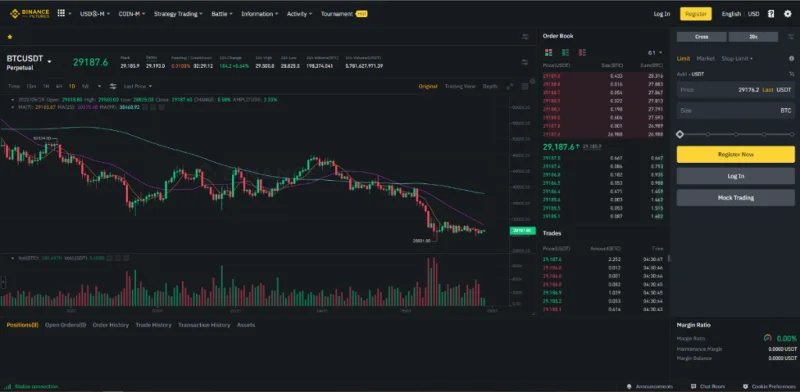Expand the COIN-M menu
This screenshot has width=800, height=392.
pyautogui.click(x=132, y=14)
